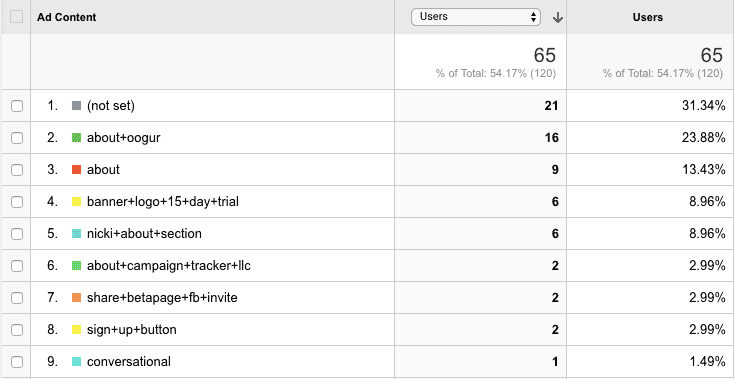Click gray swatch next to (not set)

coord(76,106)
